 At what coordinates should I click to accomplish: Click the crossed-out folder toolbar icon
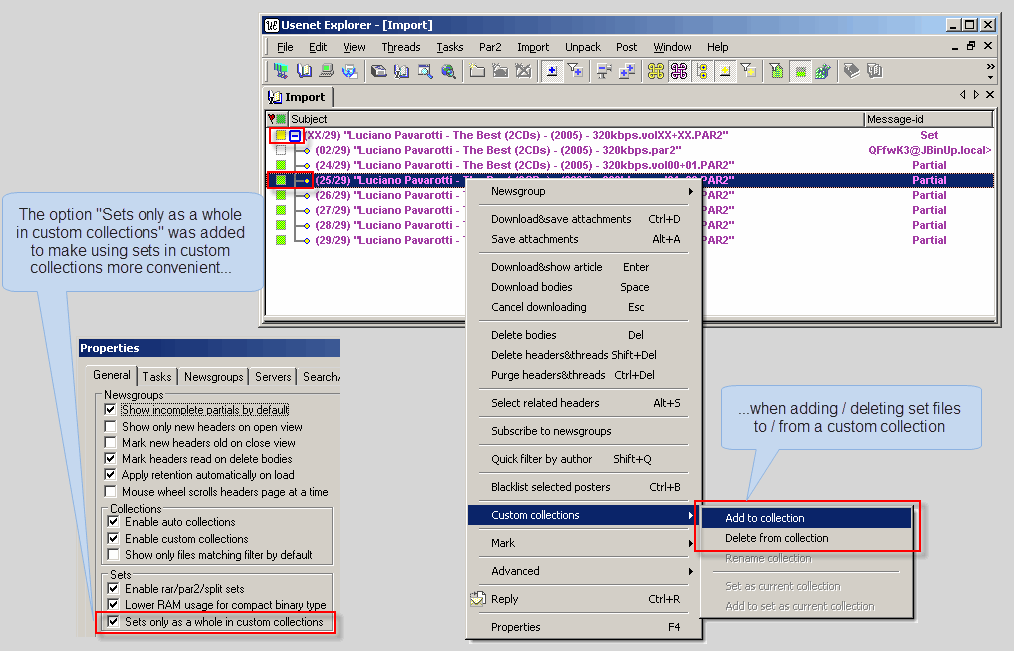(522, 71)
